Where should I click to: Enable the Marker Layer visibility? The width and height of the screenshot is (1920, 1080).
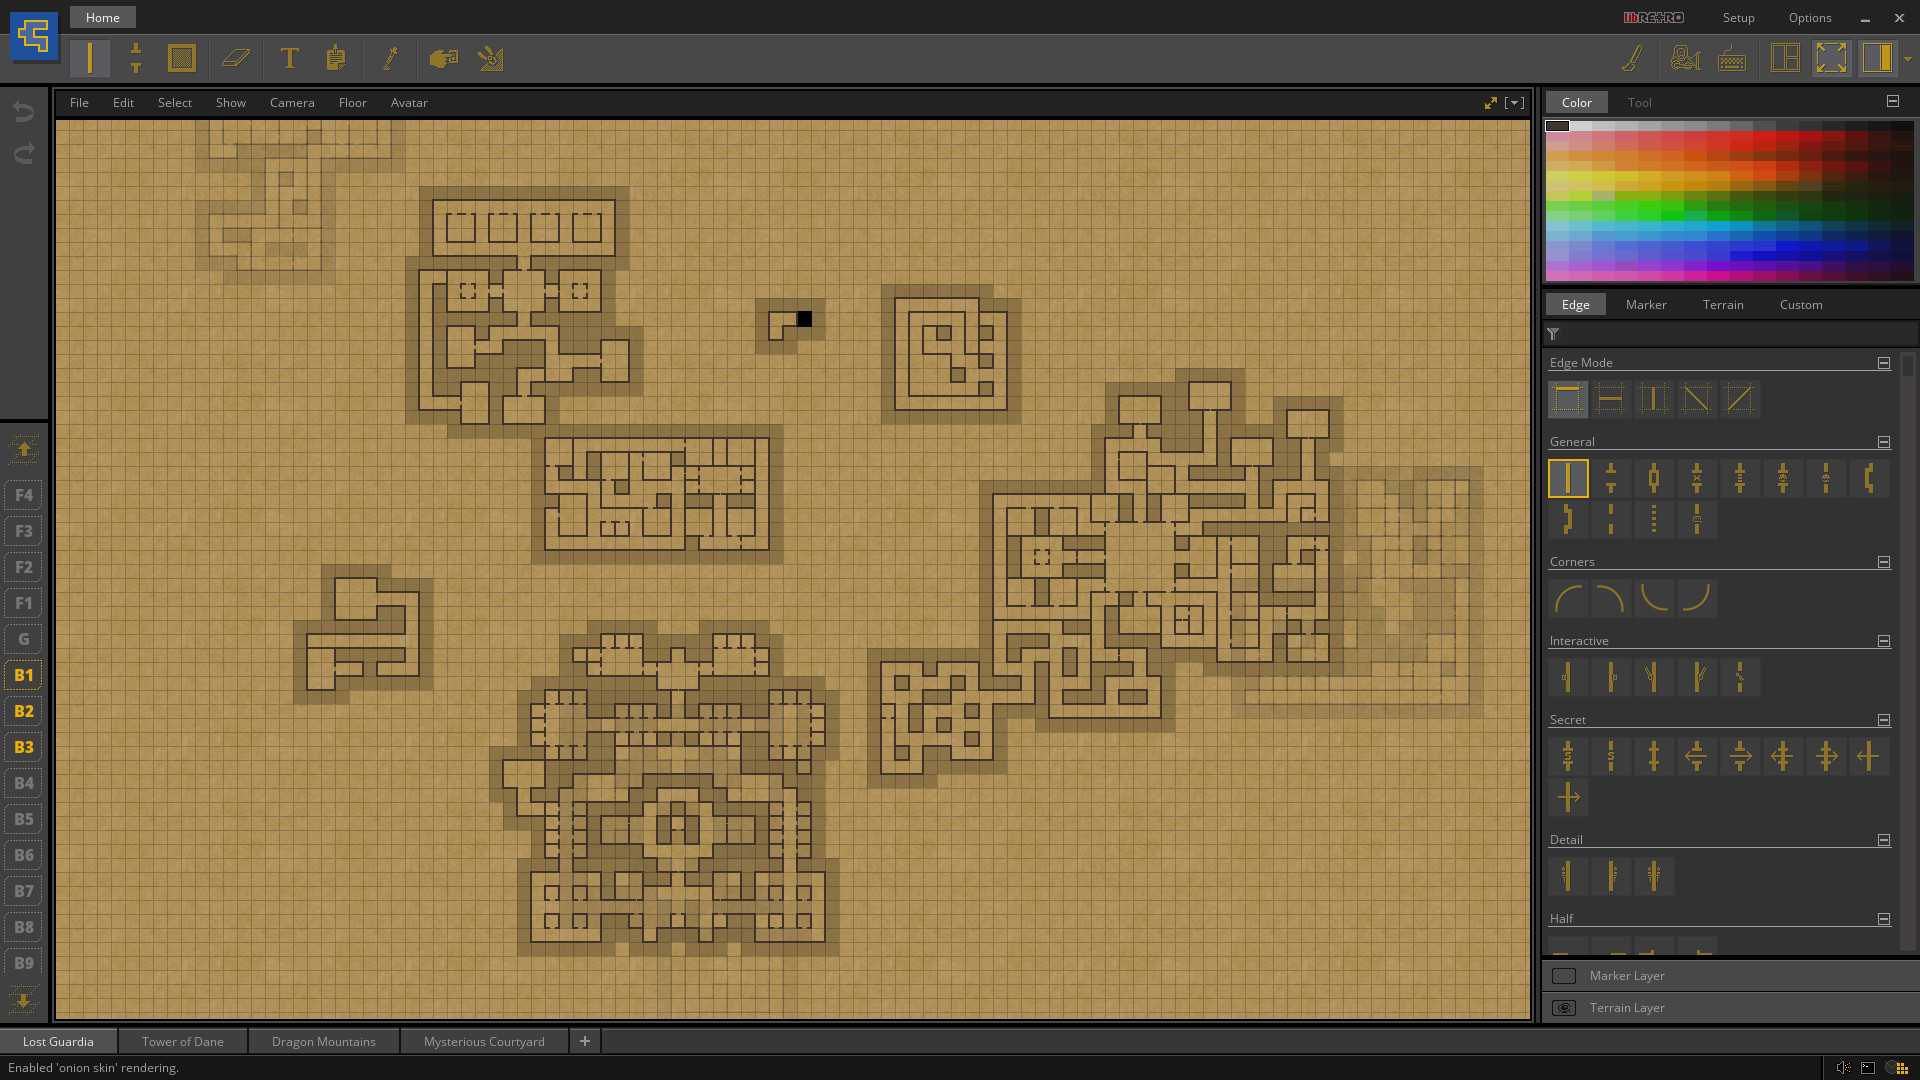tap(1564, 976)
